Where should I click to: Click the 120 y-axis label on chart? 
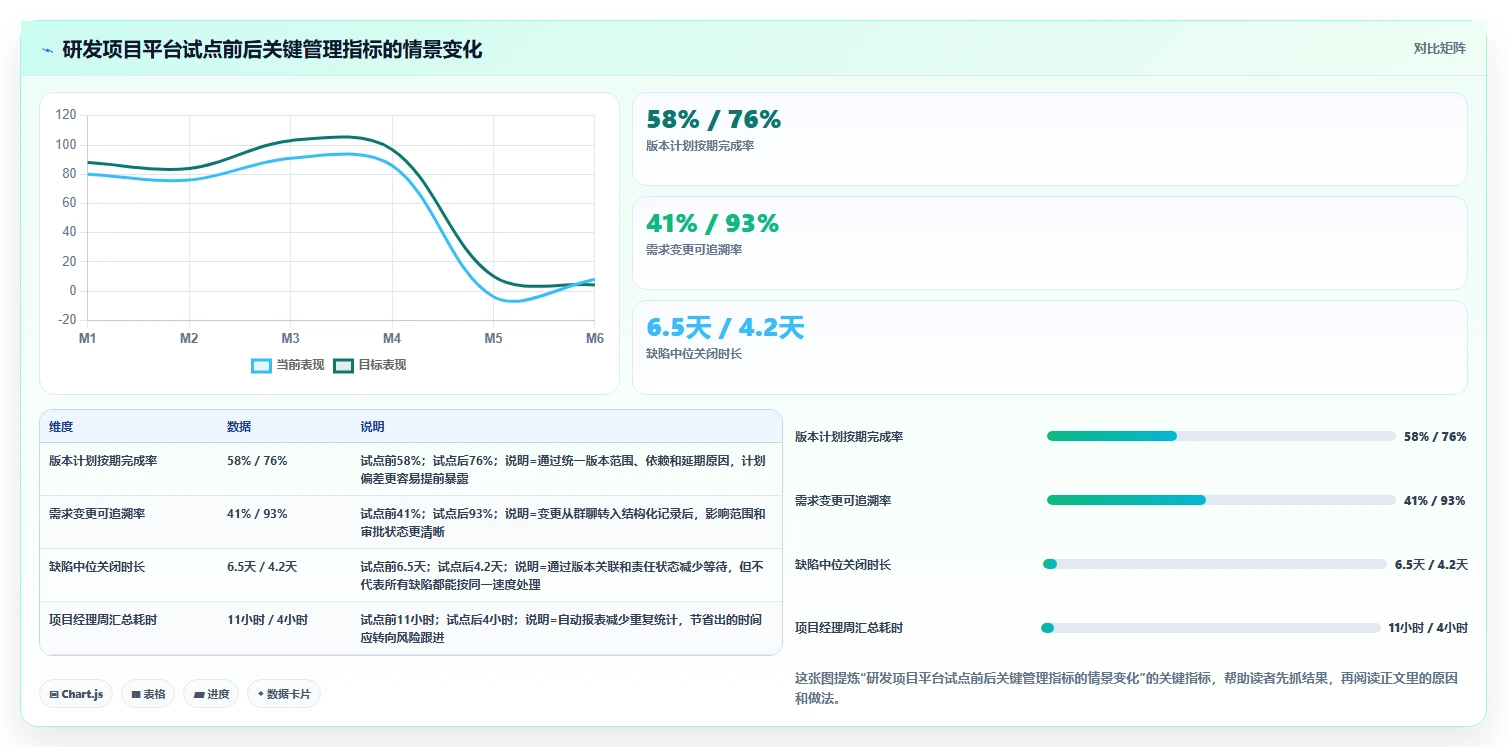point(66,115)
